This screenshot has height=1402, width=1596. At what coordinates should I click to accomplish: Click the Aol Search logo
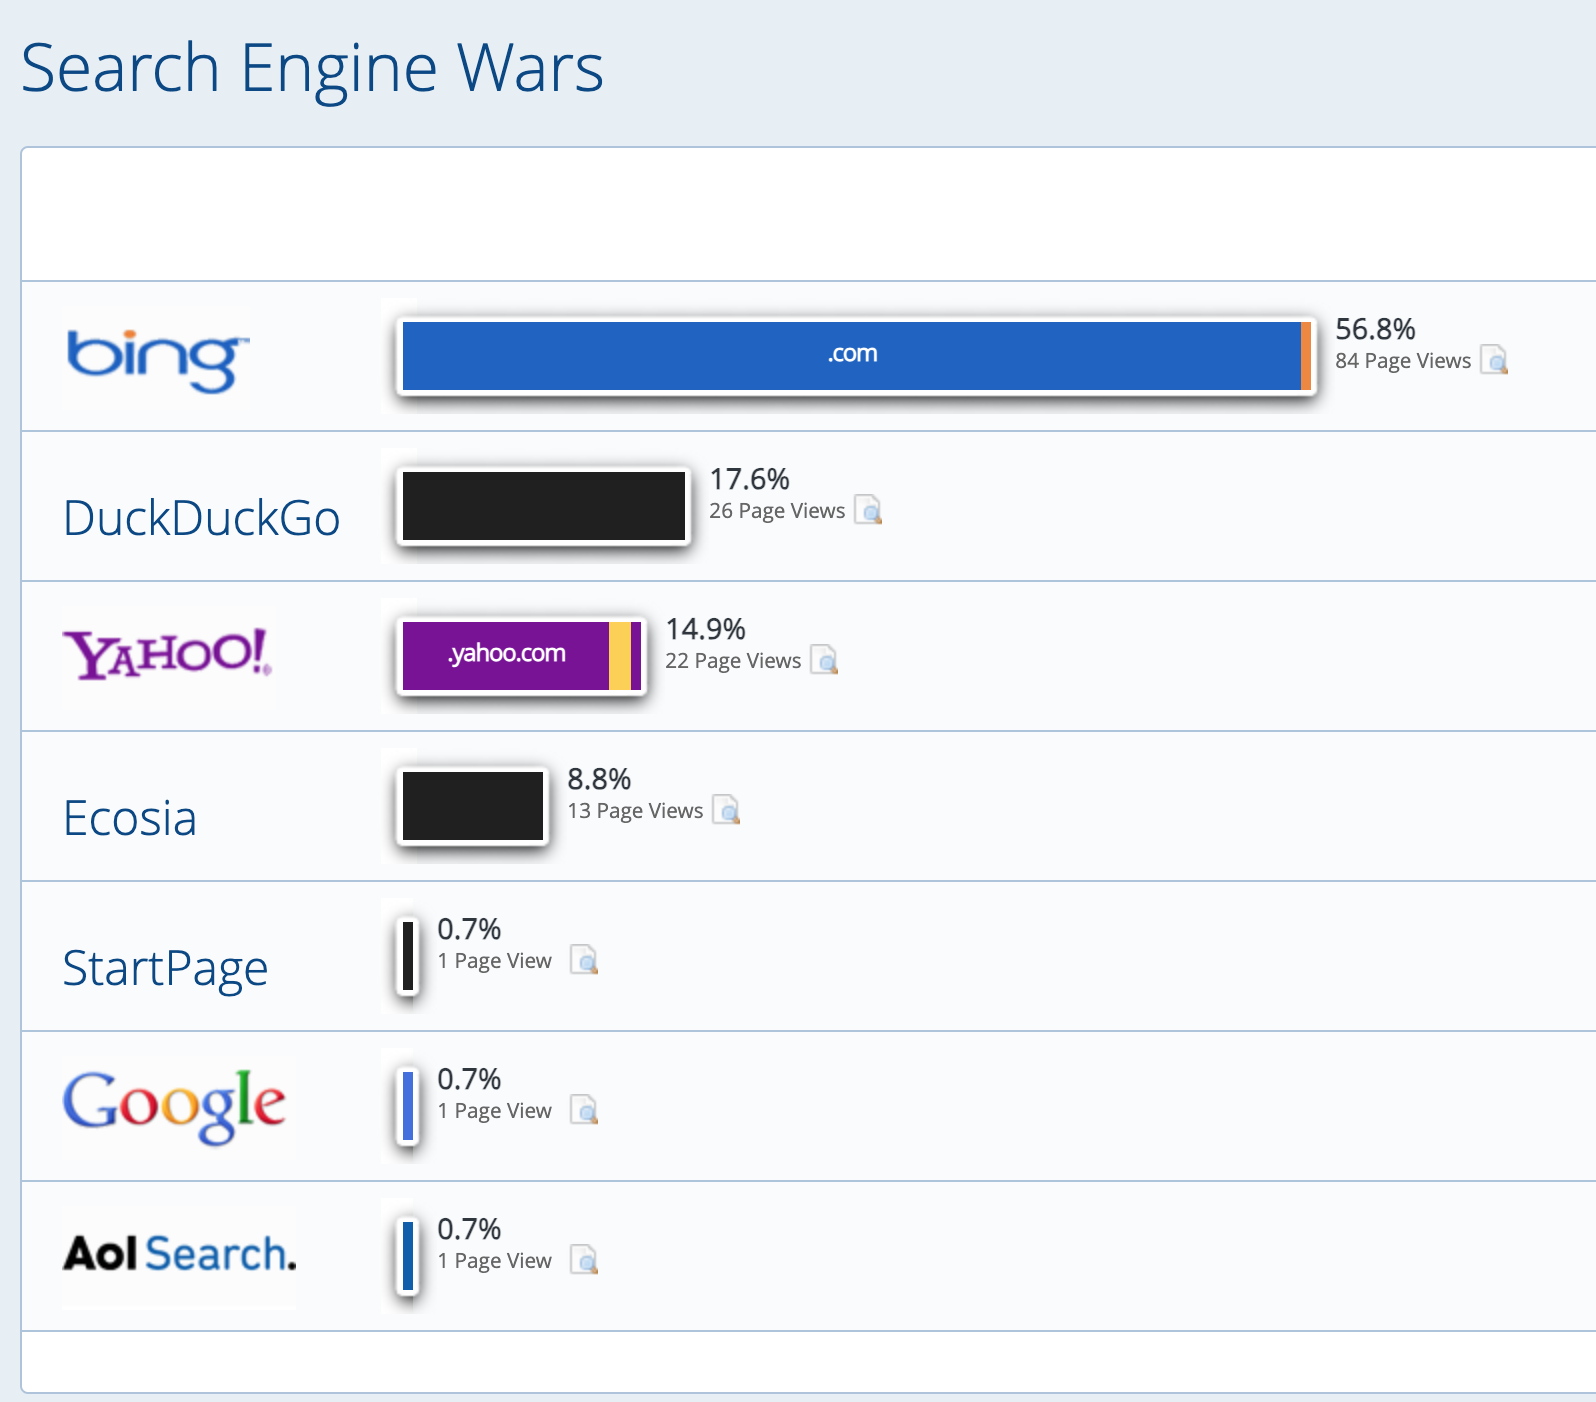pyautogui.click(x=180, y=1256)
